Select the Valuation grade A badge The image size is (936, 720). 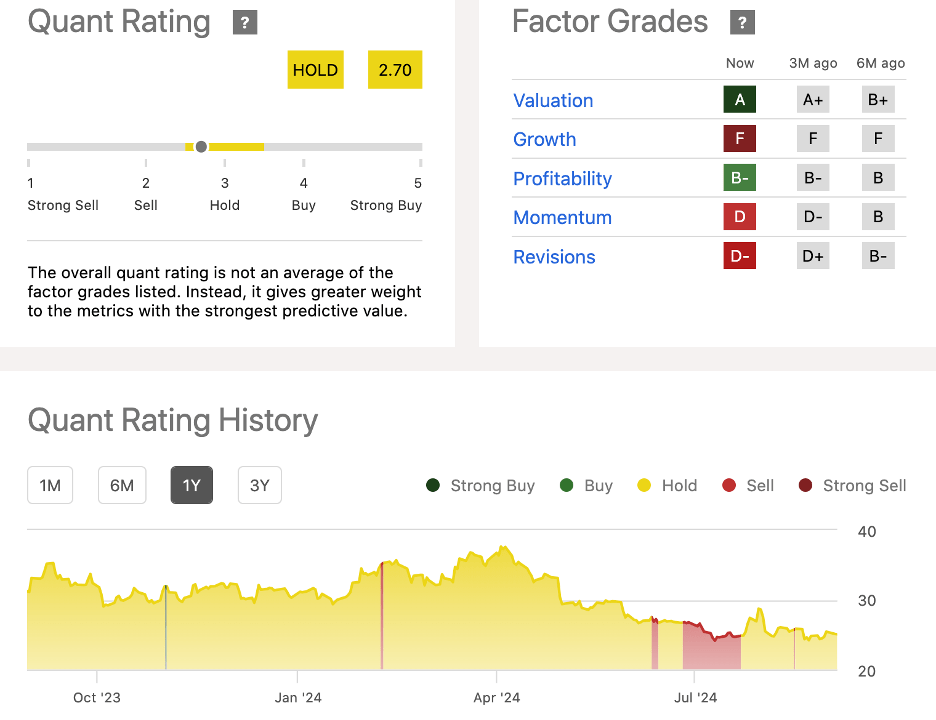(x=739, y=99)
